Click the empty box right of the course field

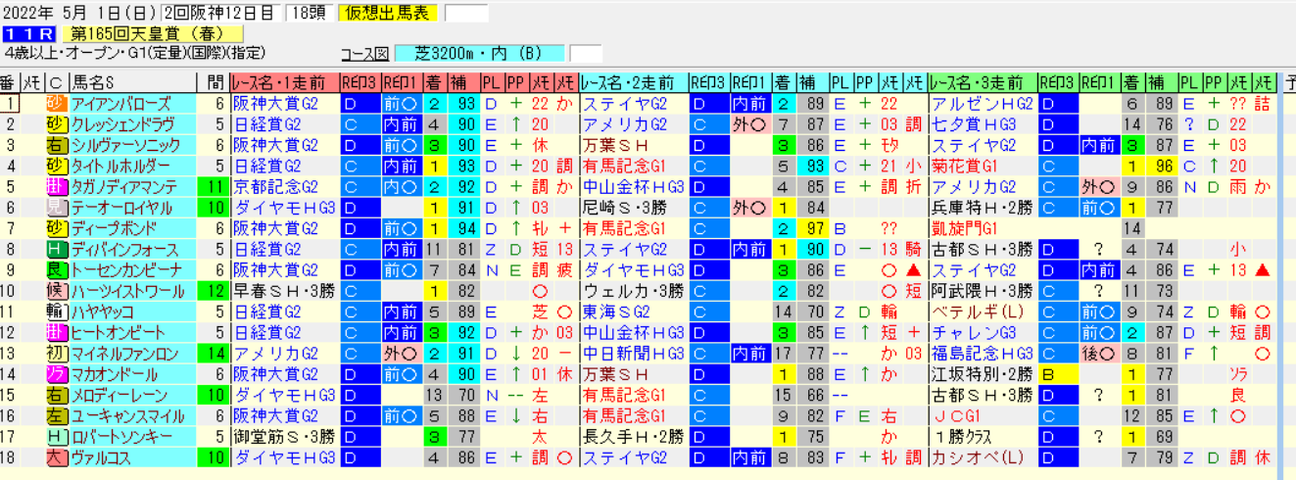(x=585, y=52)
